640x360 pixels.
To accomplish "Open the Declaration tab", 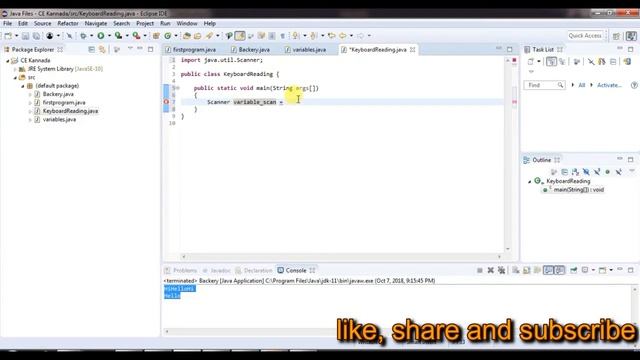I will (254, 271).
